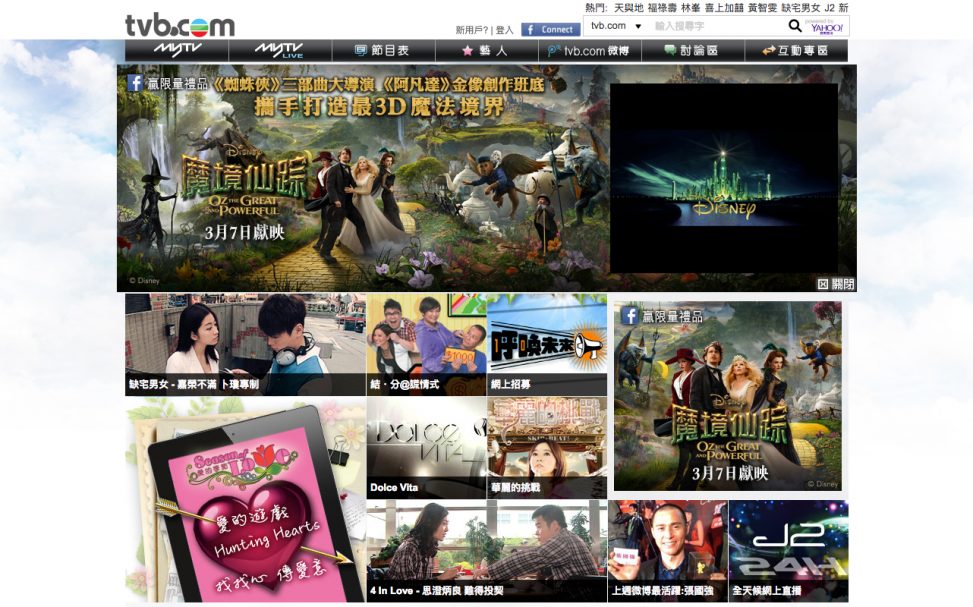Click the 魔境仙踪 Oz title in the wide banner
973x607 pixels.
pos(244,176)
